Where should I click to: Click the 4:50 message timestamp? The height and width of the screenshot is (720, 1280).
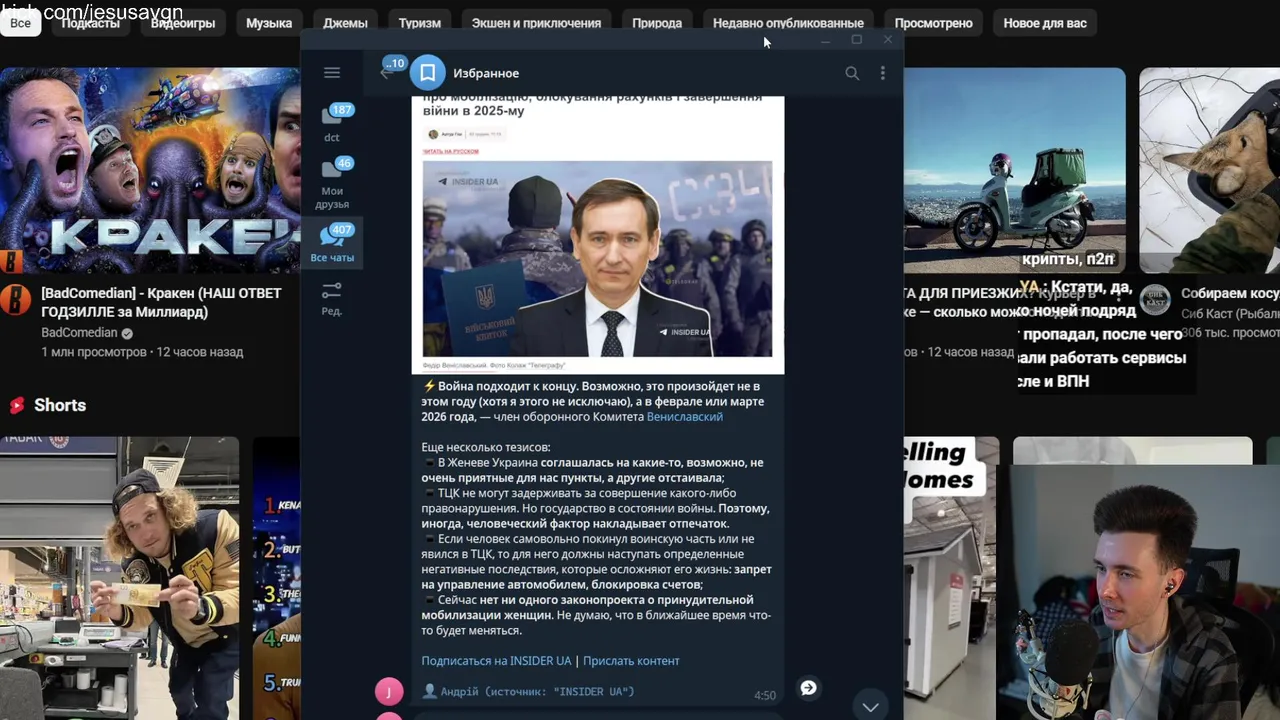tap(765, 695)
